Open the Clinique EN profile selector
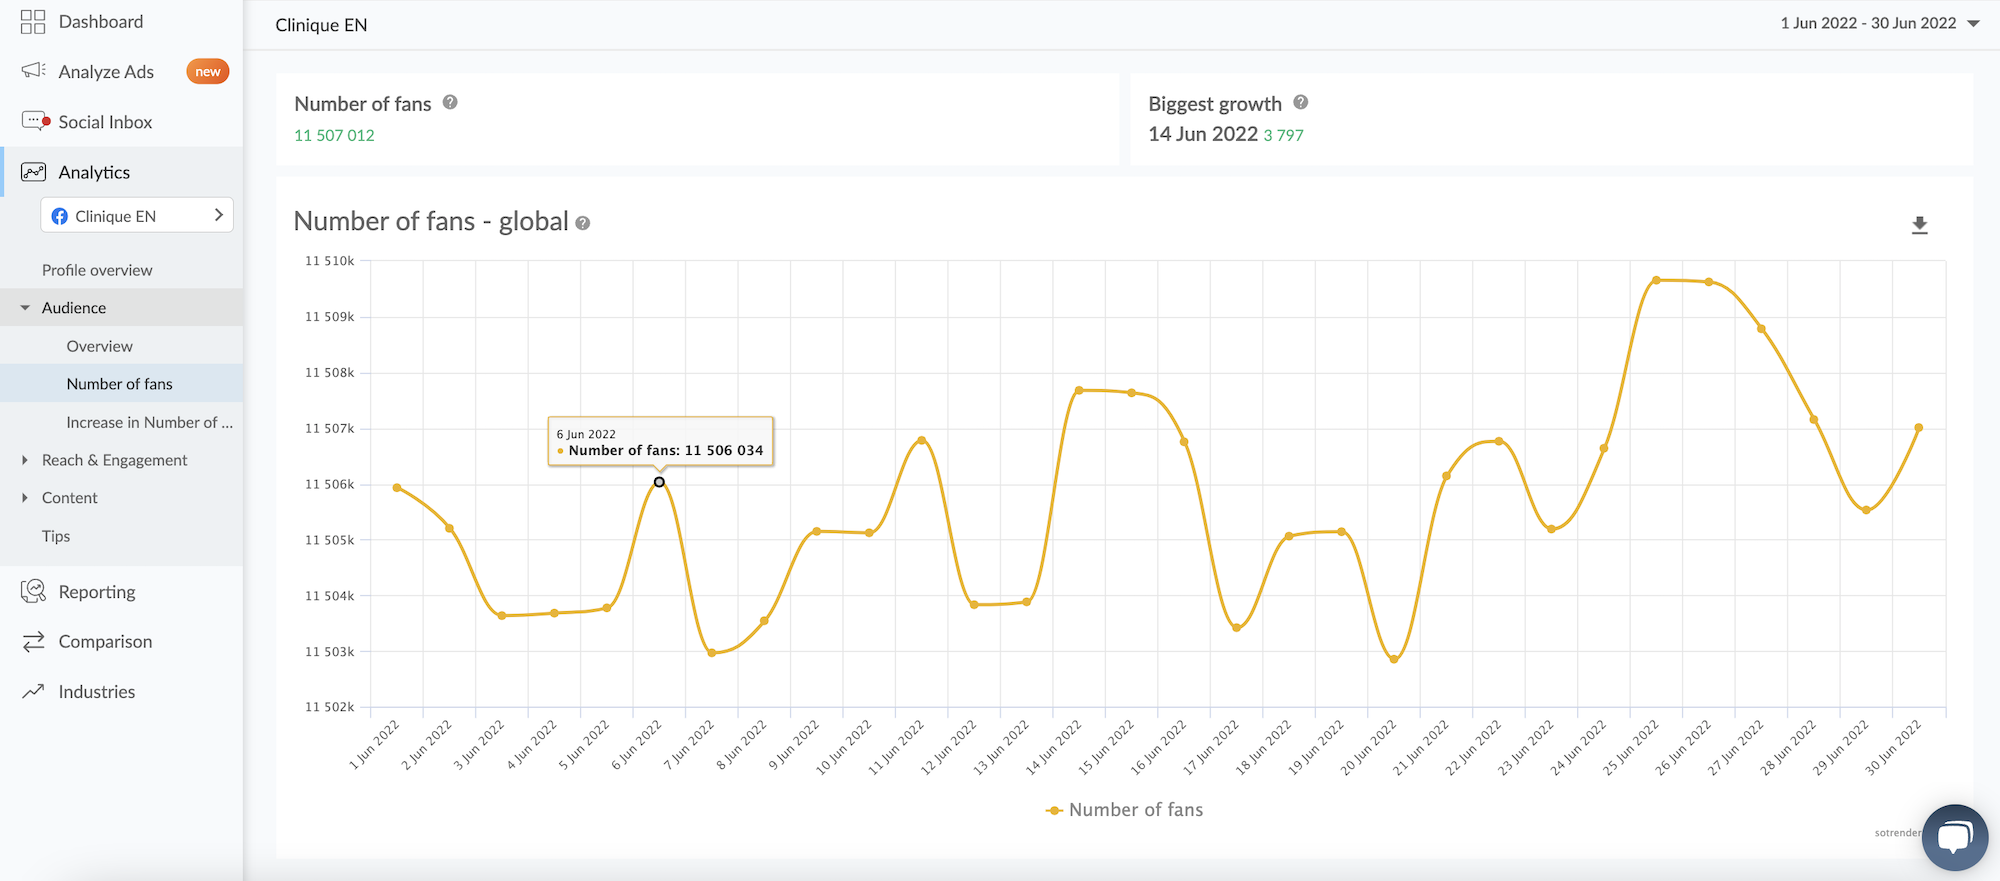 pos(137,216)
